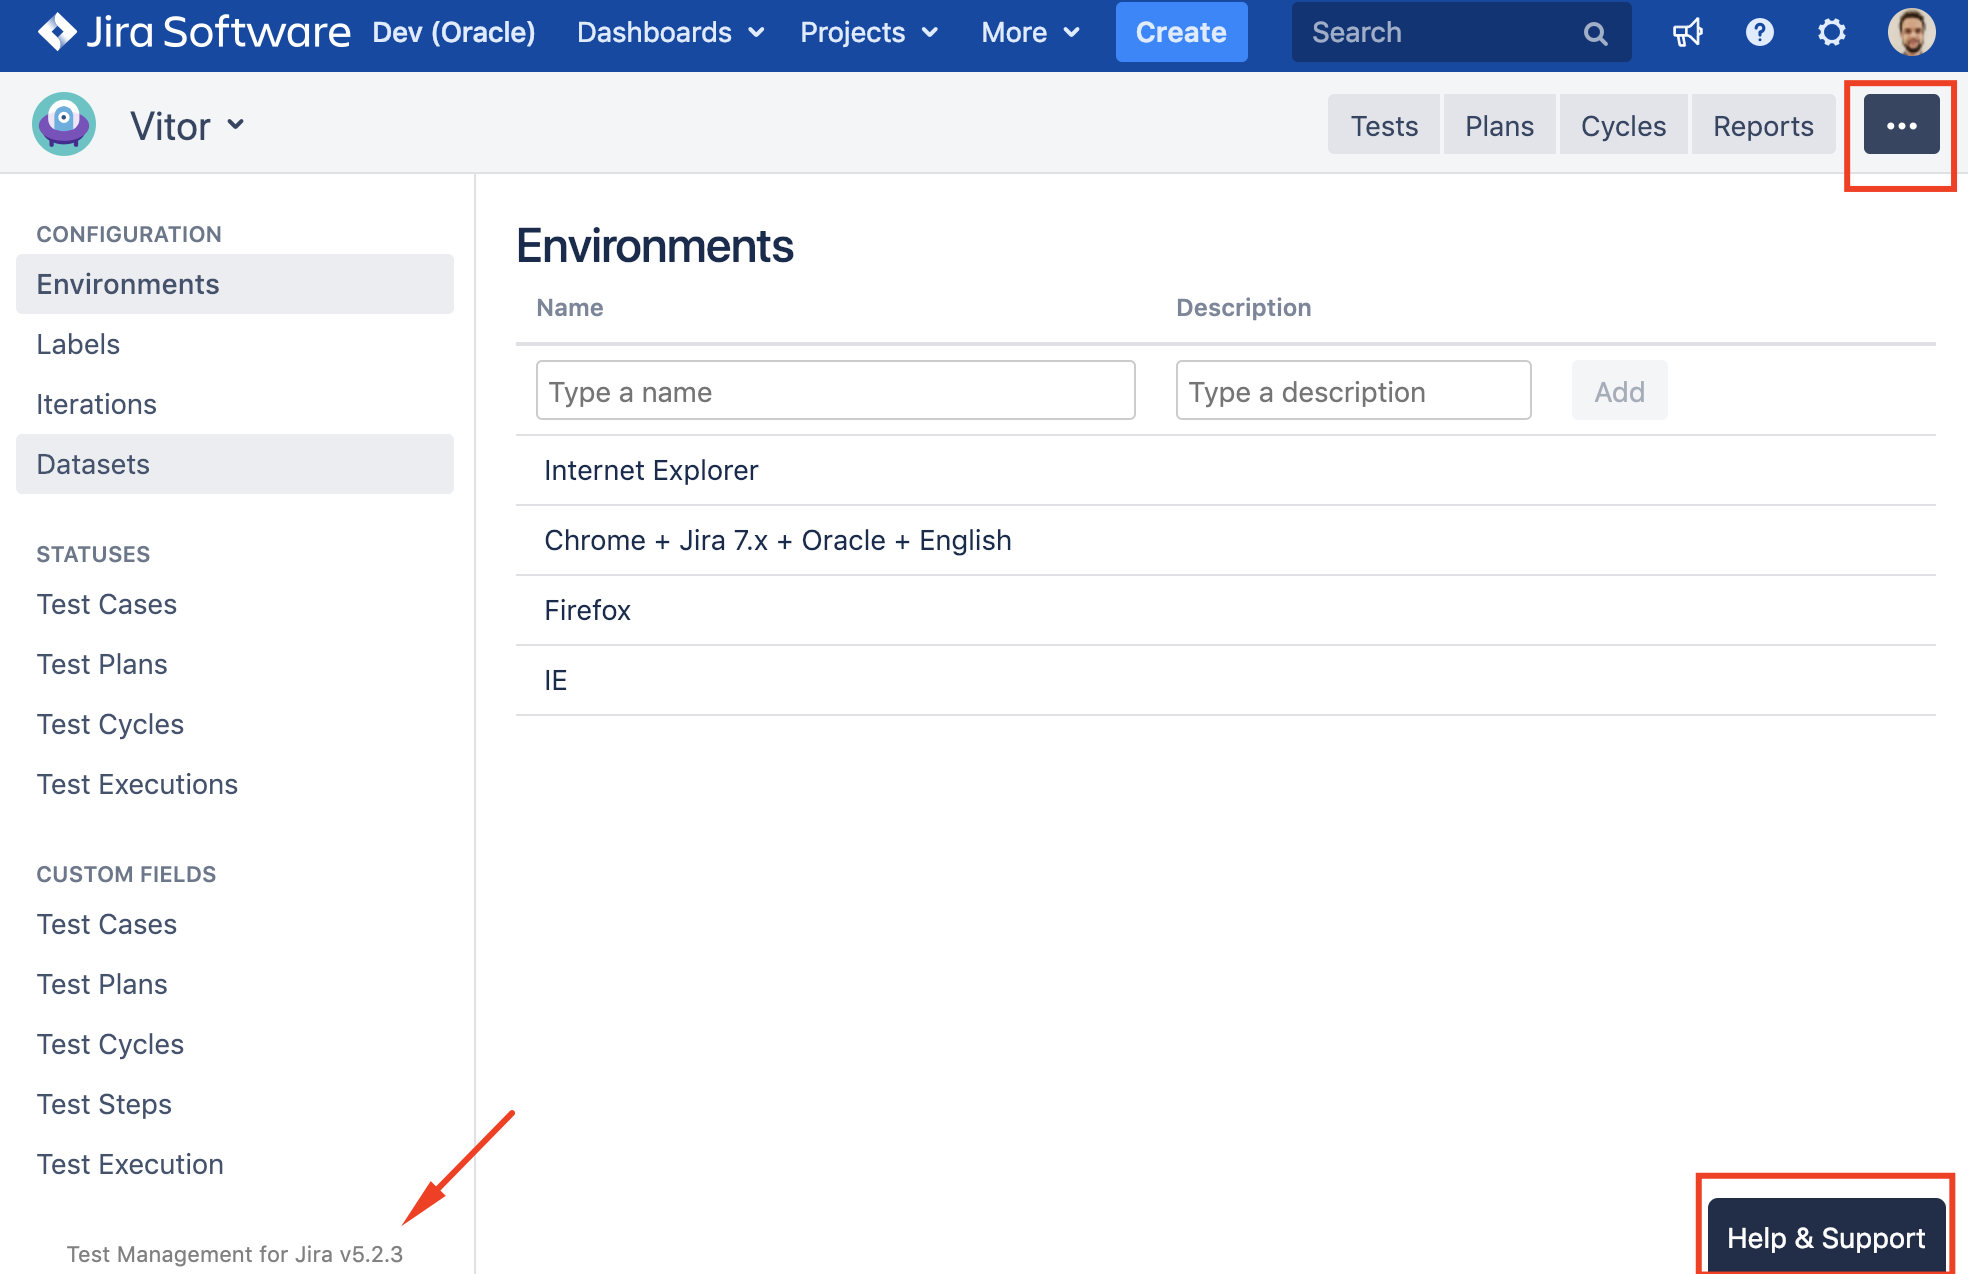Click the Type a name field
This screenshot has width=1968, height=1274.
tap(835, 391)
